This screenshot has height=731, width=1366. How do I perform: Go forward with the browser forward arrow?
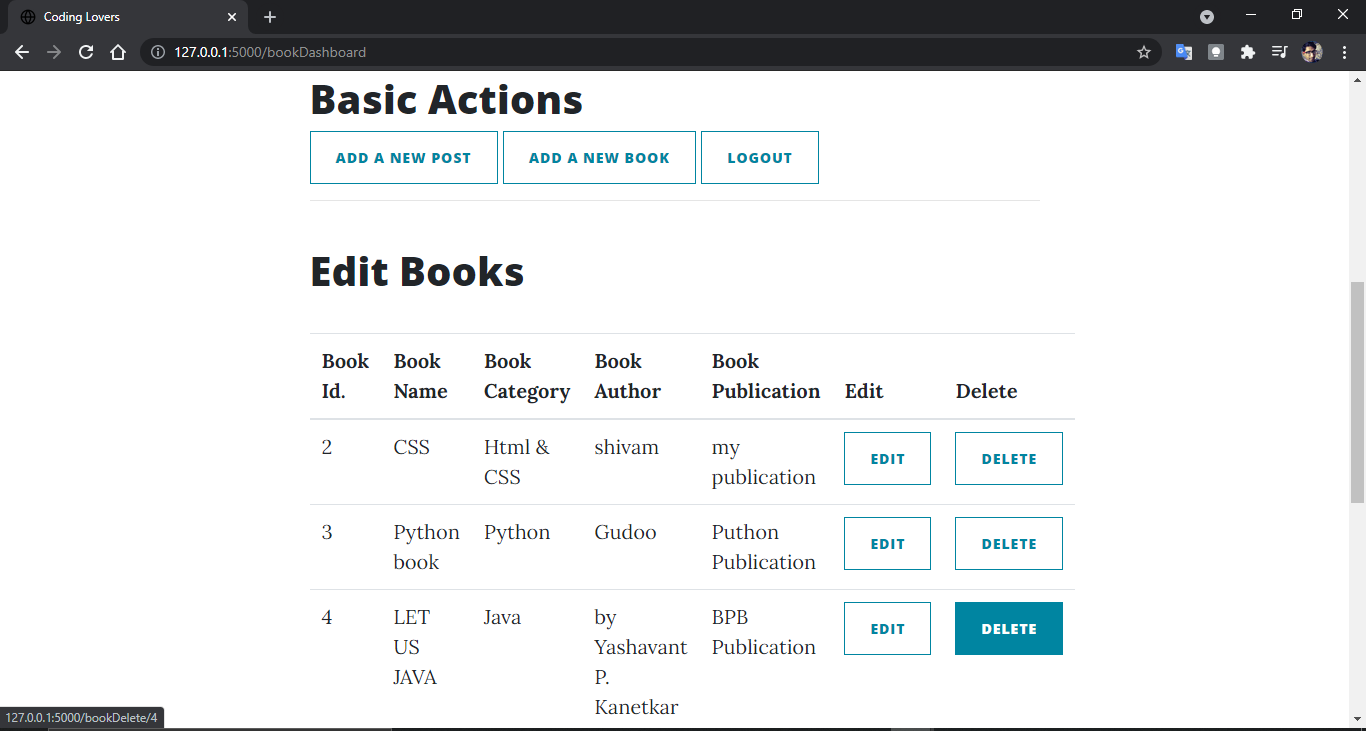click(x=54, y=52)
